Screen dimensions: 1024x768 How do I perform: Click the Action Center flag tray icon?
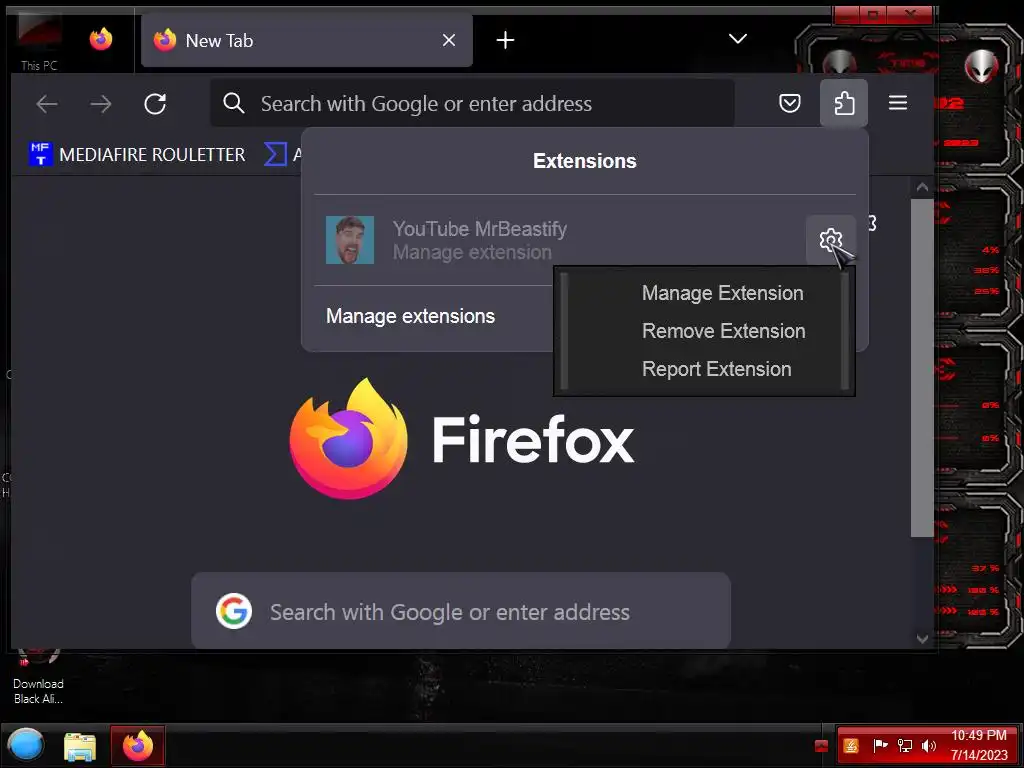pos(880,746)
